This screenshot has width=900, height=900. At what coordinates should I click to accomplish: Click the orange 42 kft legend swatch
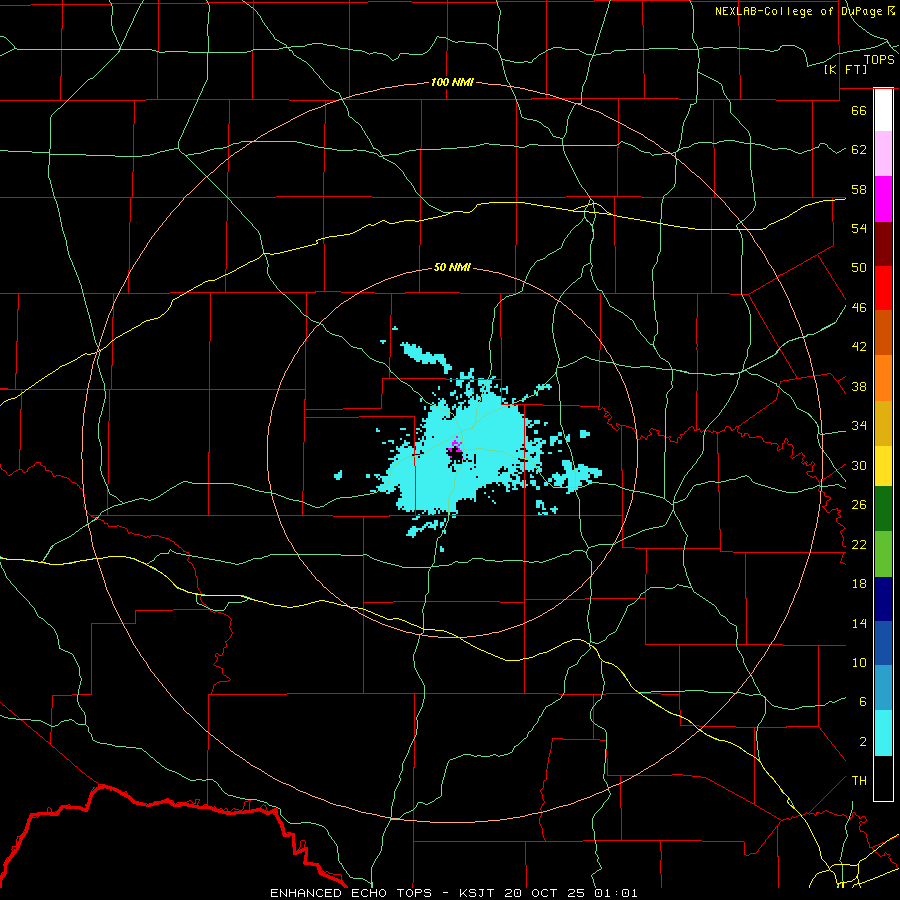click(883, 378)
